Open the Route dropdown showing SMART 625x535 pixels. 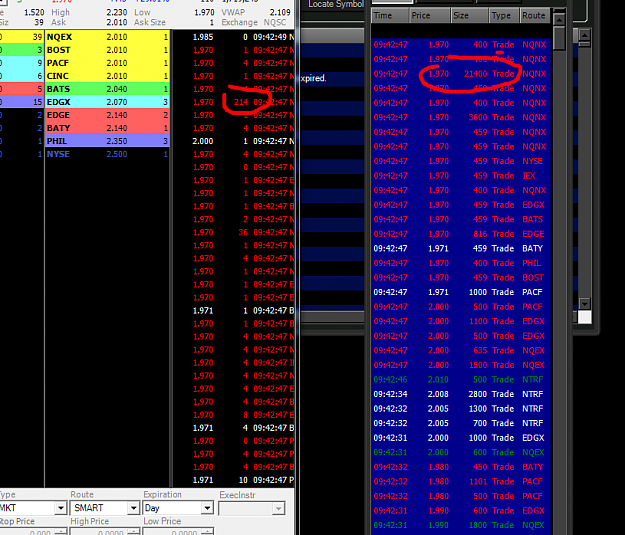point(134,508)
